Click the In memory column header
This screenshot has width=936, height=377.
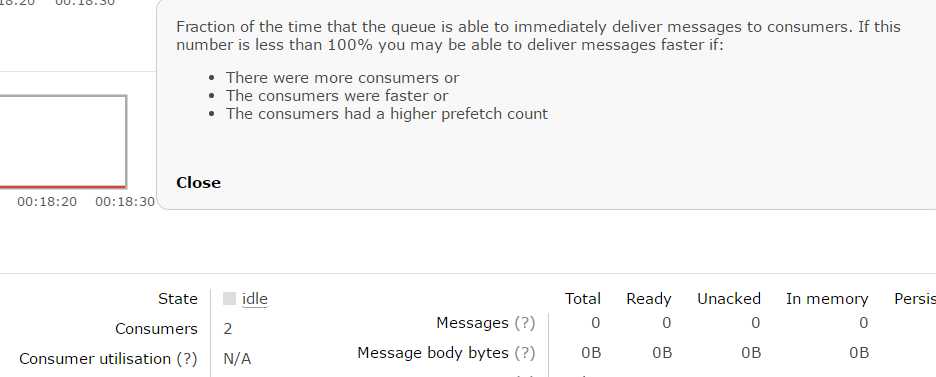pyautogui.click(x=827, y=299)
